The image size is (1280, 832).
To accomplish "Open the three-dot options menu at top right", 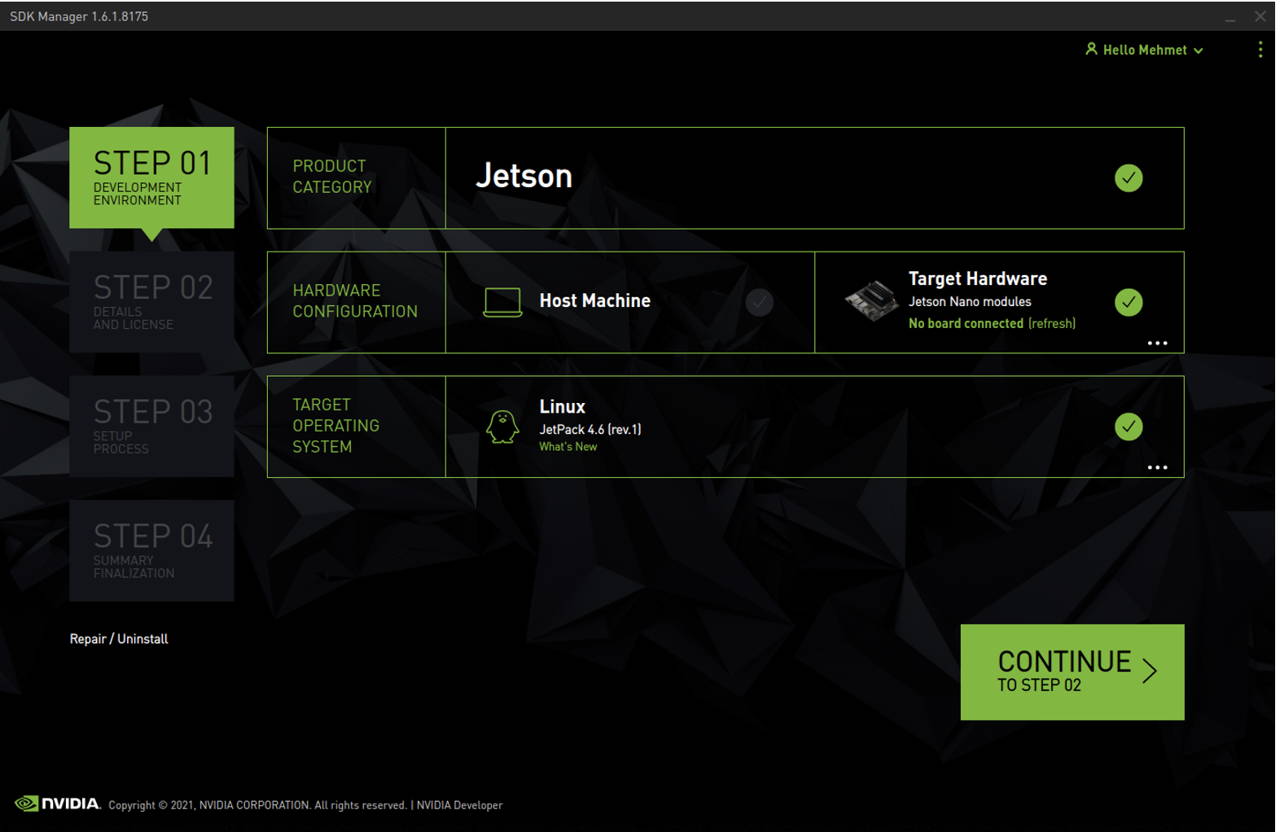I will pos(1260,50).
